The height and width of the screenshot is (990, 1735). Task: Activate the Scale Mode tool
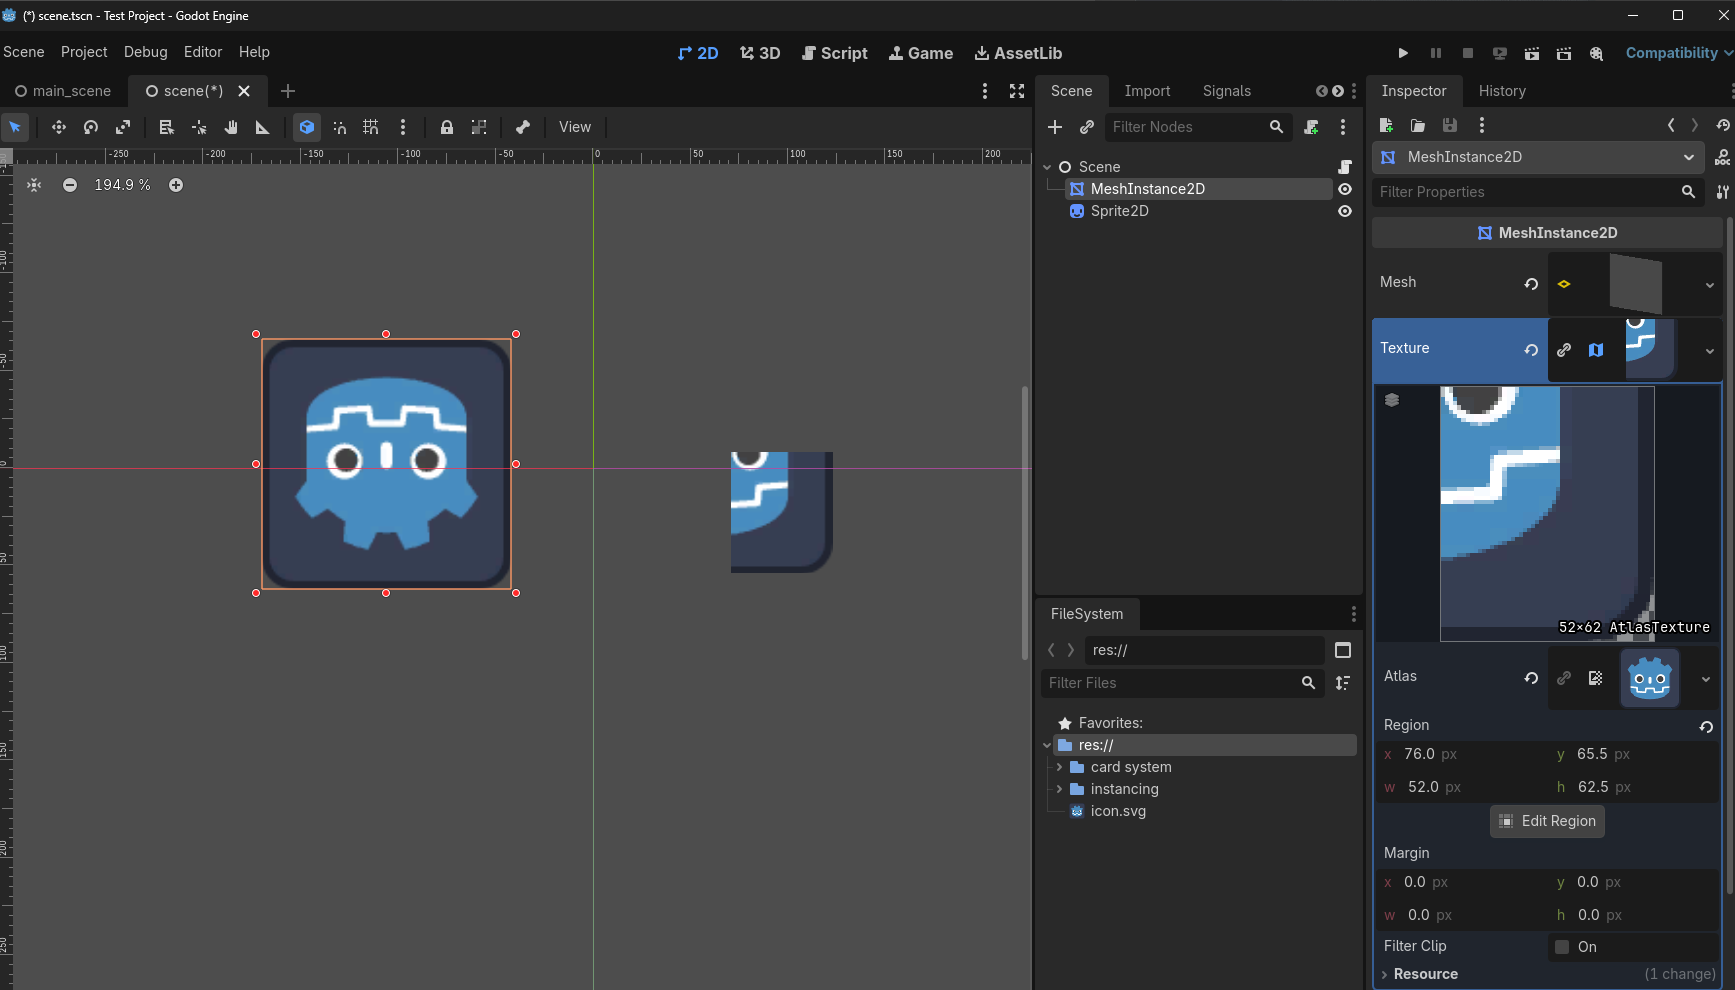click(x=123, y=127)
